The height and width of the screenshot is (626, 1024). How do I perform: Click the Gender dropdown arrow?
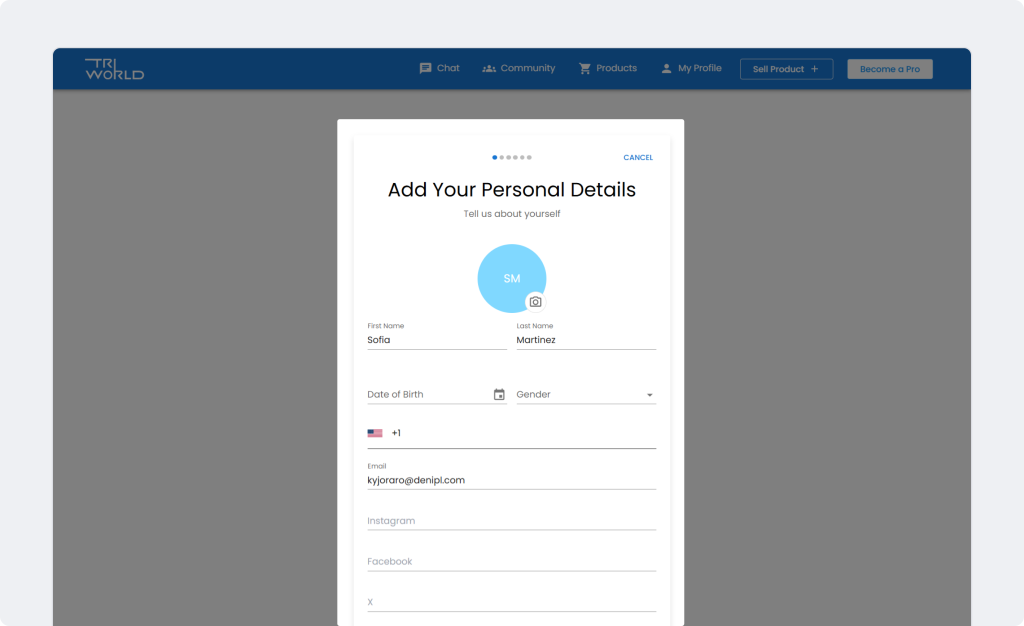click(649, 395)
